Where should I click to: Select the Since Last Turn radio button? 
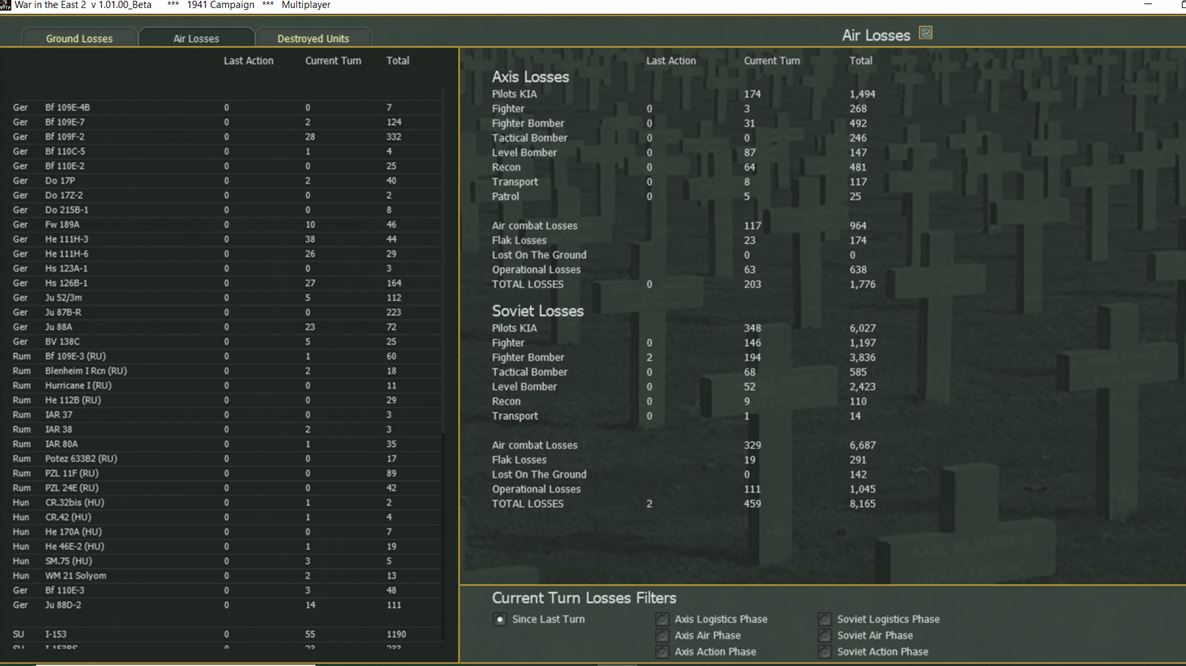pyautogui.click(x=500, y=619)
